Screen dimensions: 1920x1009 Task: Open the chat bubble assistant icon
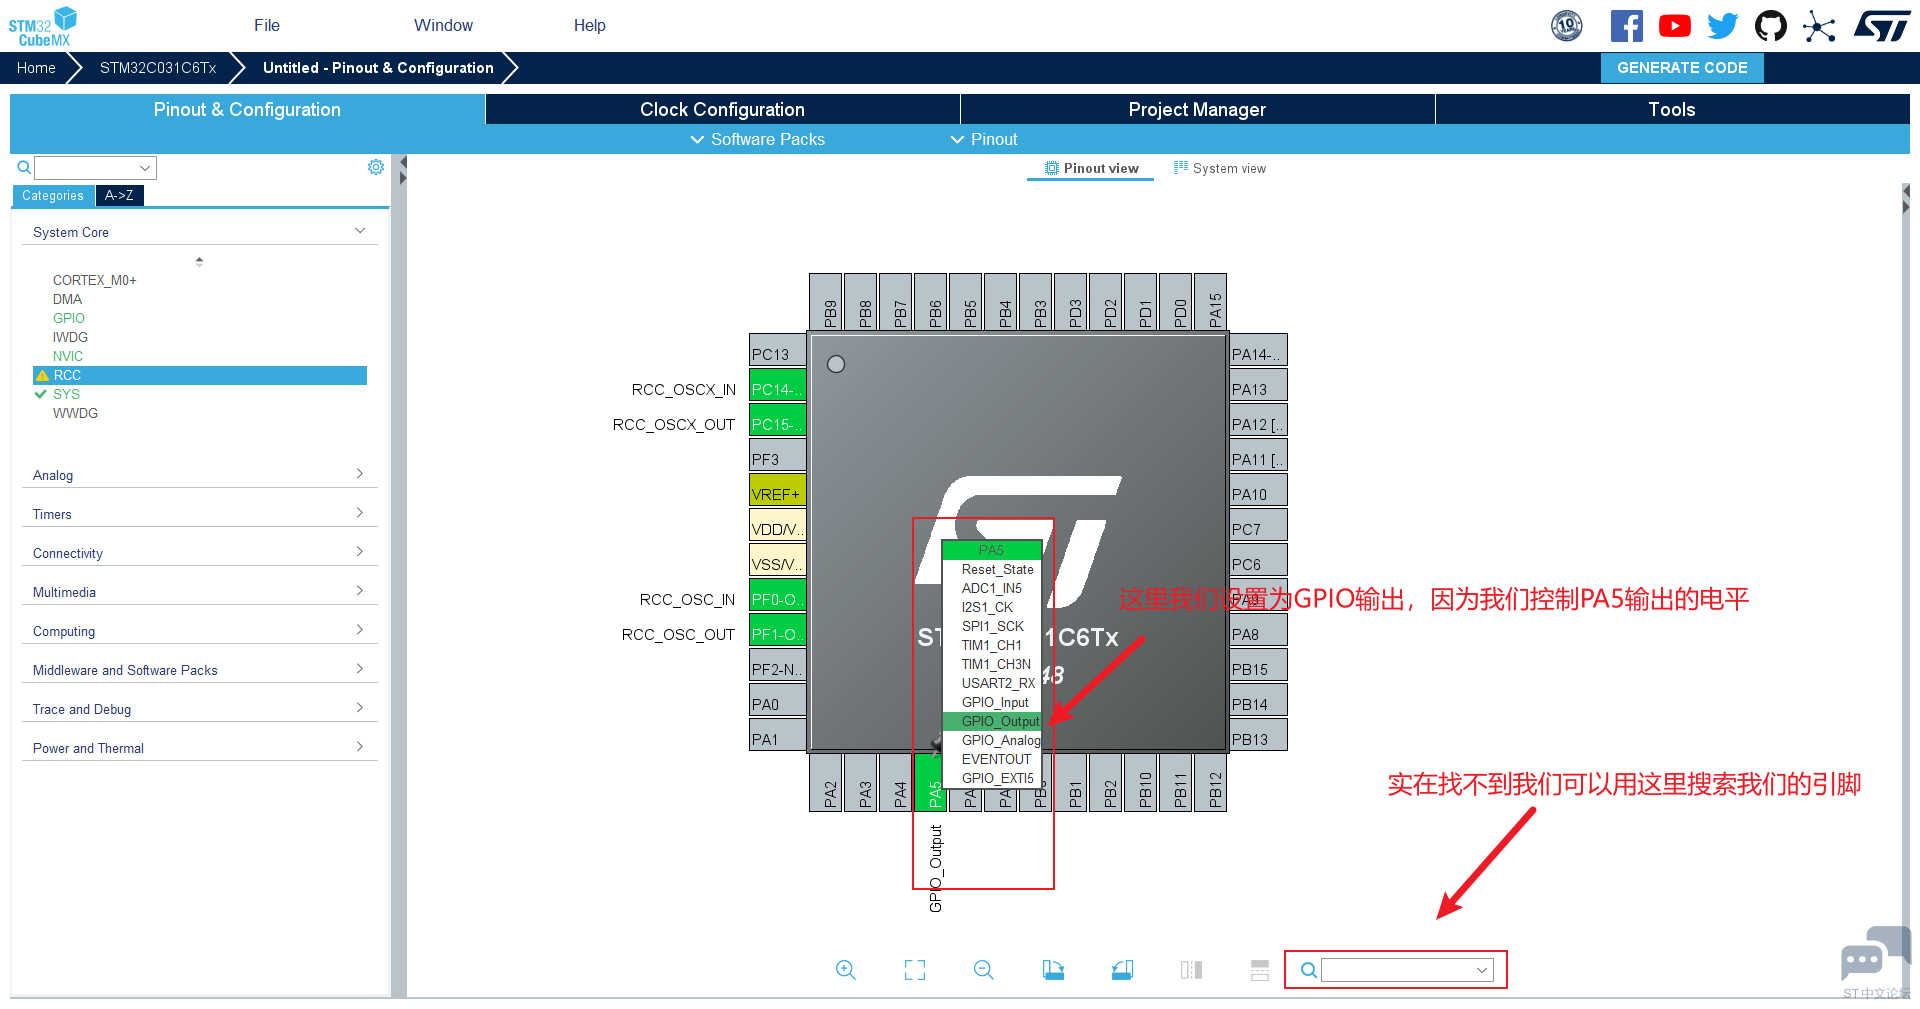point(1875,955)
